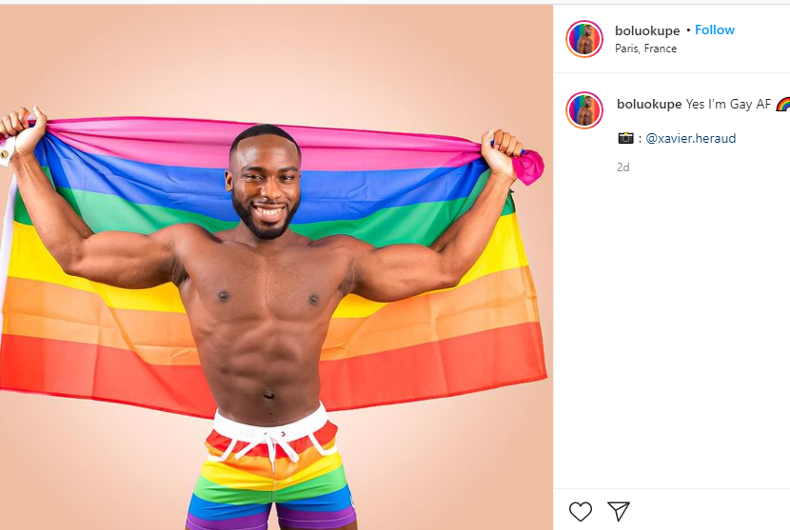Share the post via paper plane icon

(619, 511)
